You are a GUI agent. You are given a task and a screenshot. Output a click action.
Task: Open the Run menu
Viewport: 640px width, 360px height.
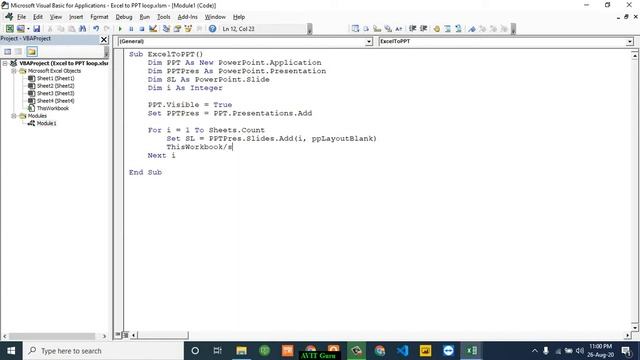tap(144, 17)
